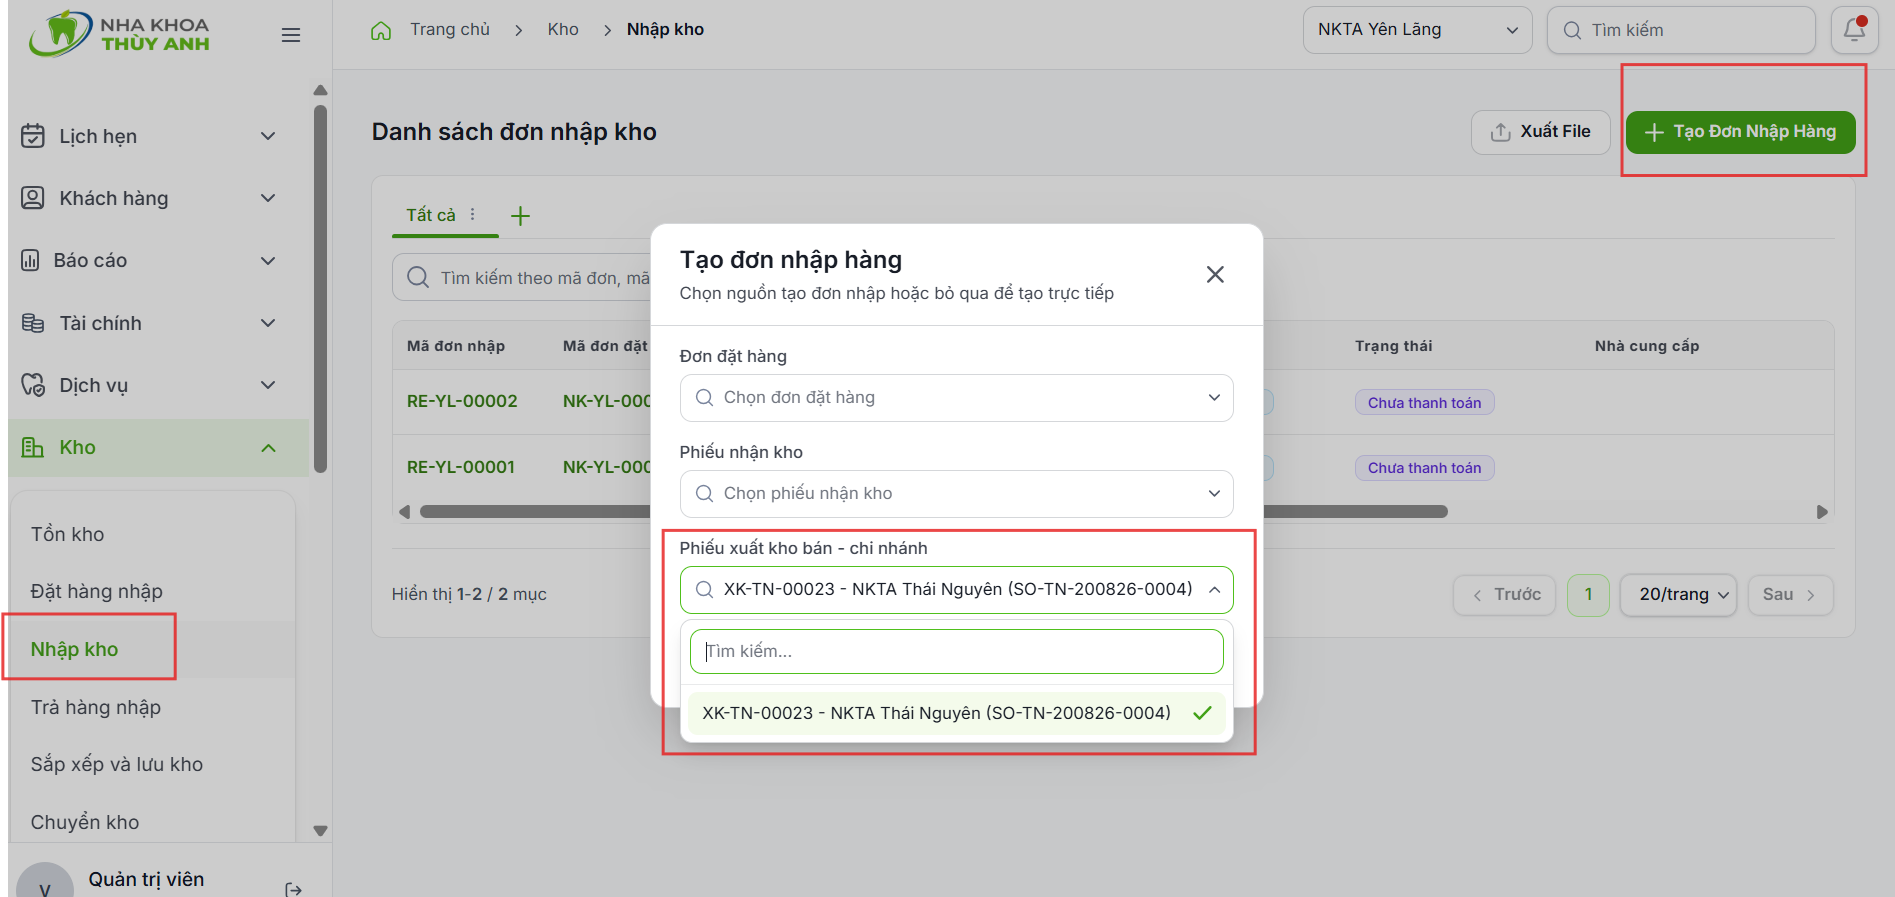Click the logout icon beside Quản trị viên
1895x897 pixels.
click(293, 888)
